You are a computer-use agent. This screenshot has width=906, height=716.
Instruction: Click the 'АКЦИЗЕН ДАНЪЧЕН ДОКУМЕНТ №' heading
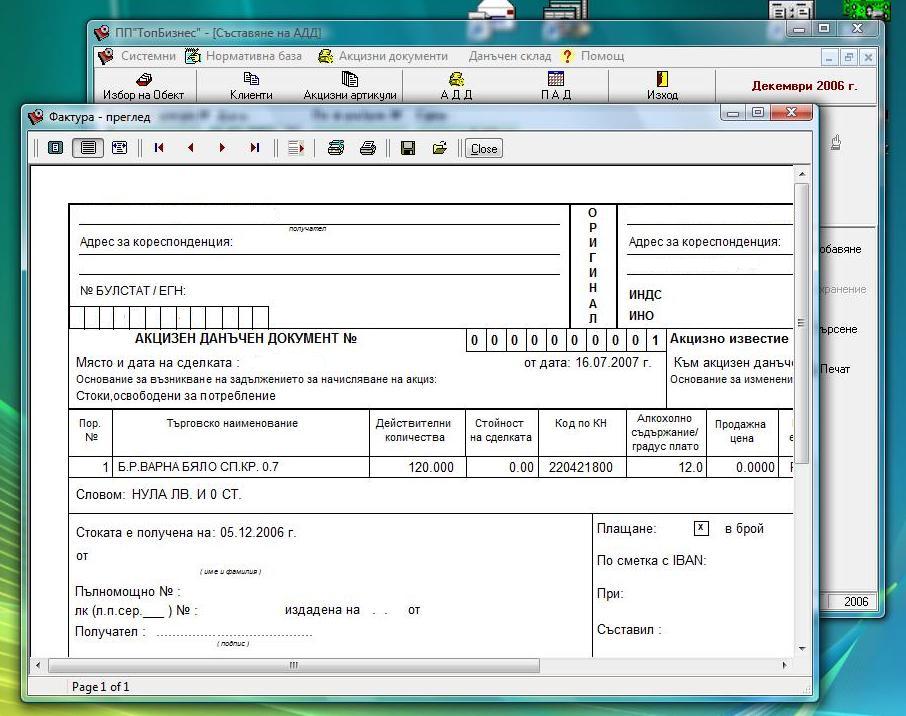(x=246, y=339)
